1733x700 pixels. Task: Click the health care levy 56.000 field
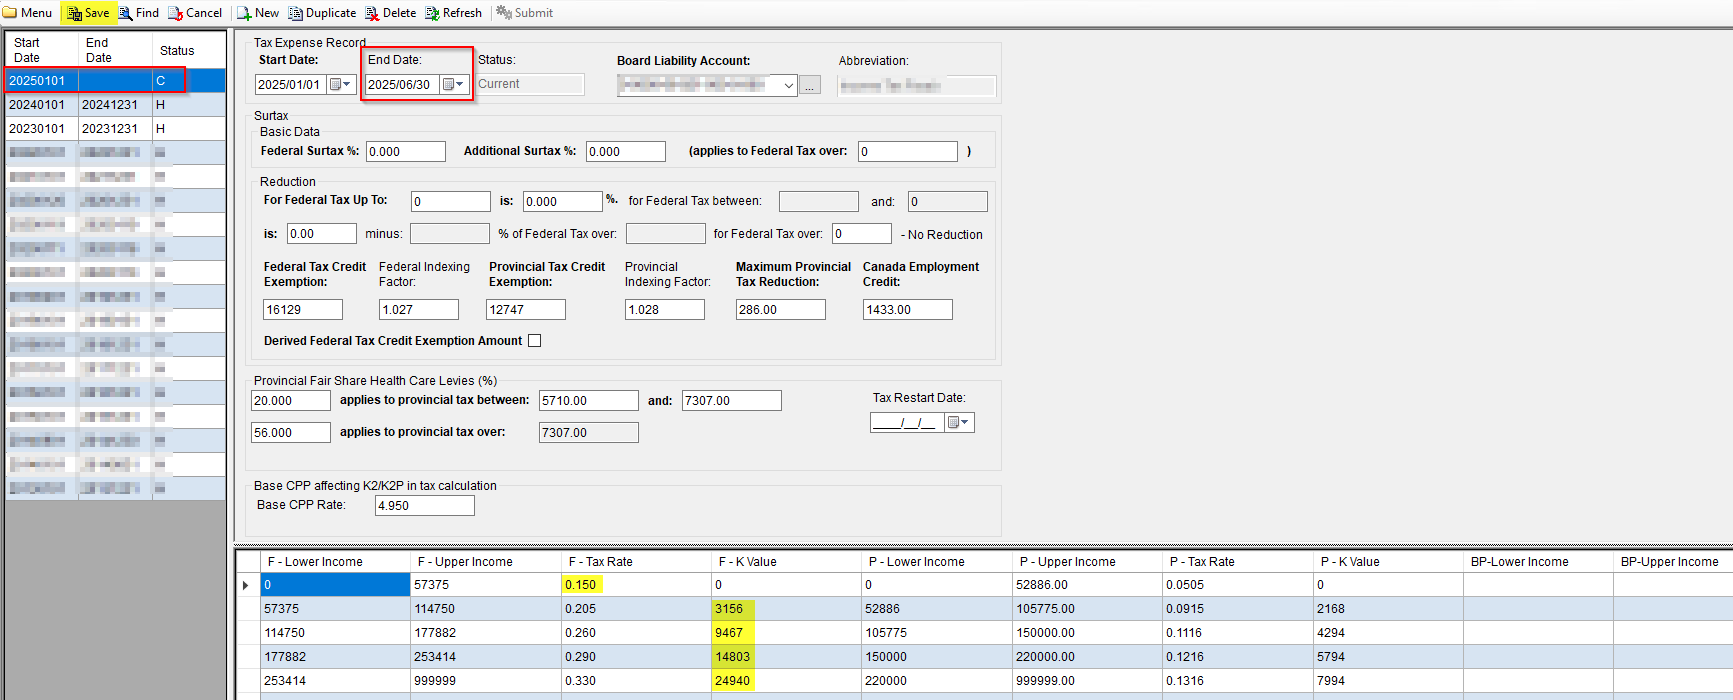point(291,433)
